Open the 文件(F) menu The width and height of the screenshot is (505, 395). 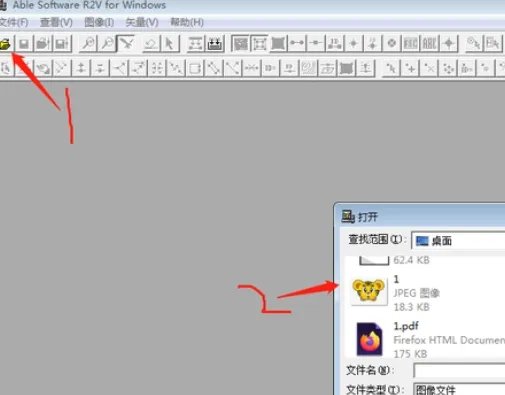pos(14,23)
